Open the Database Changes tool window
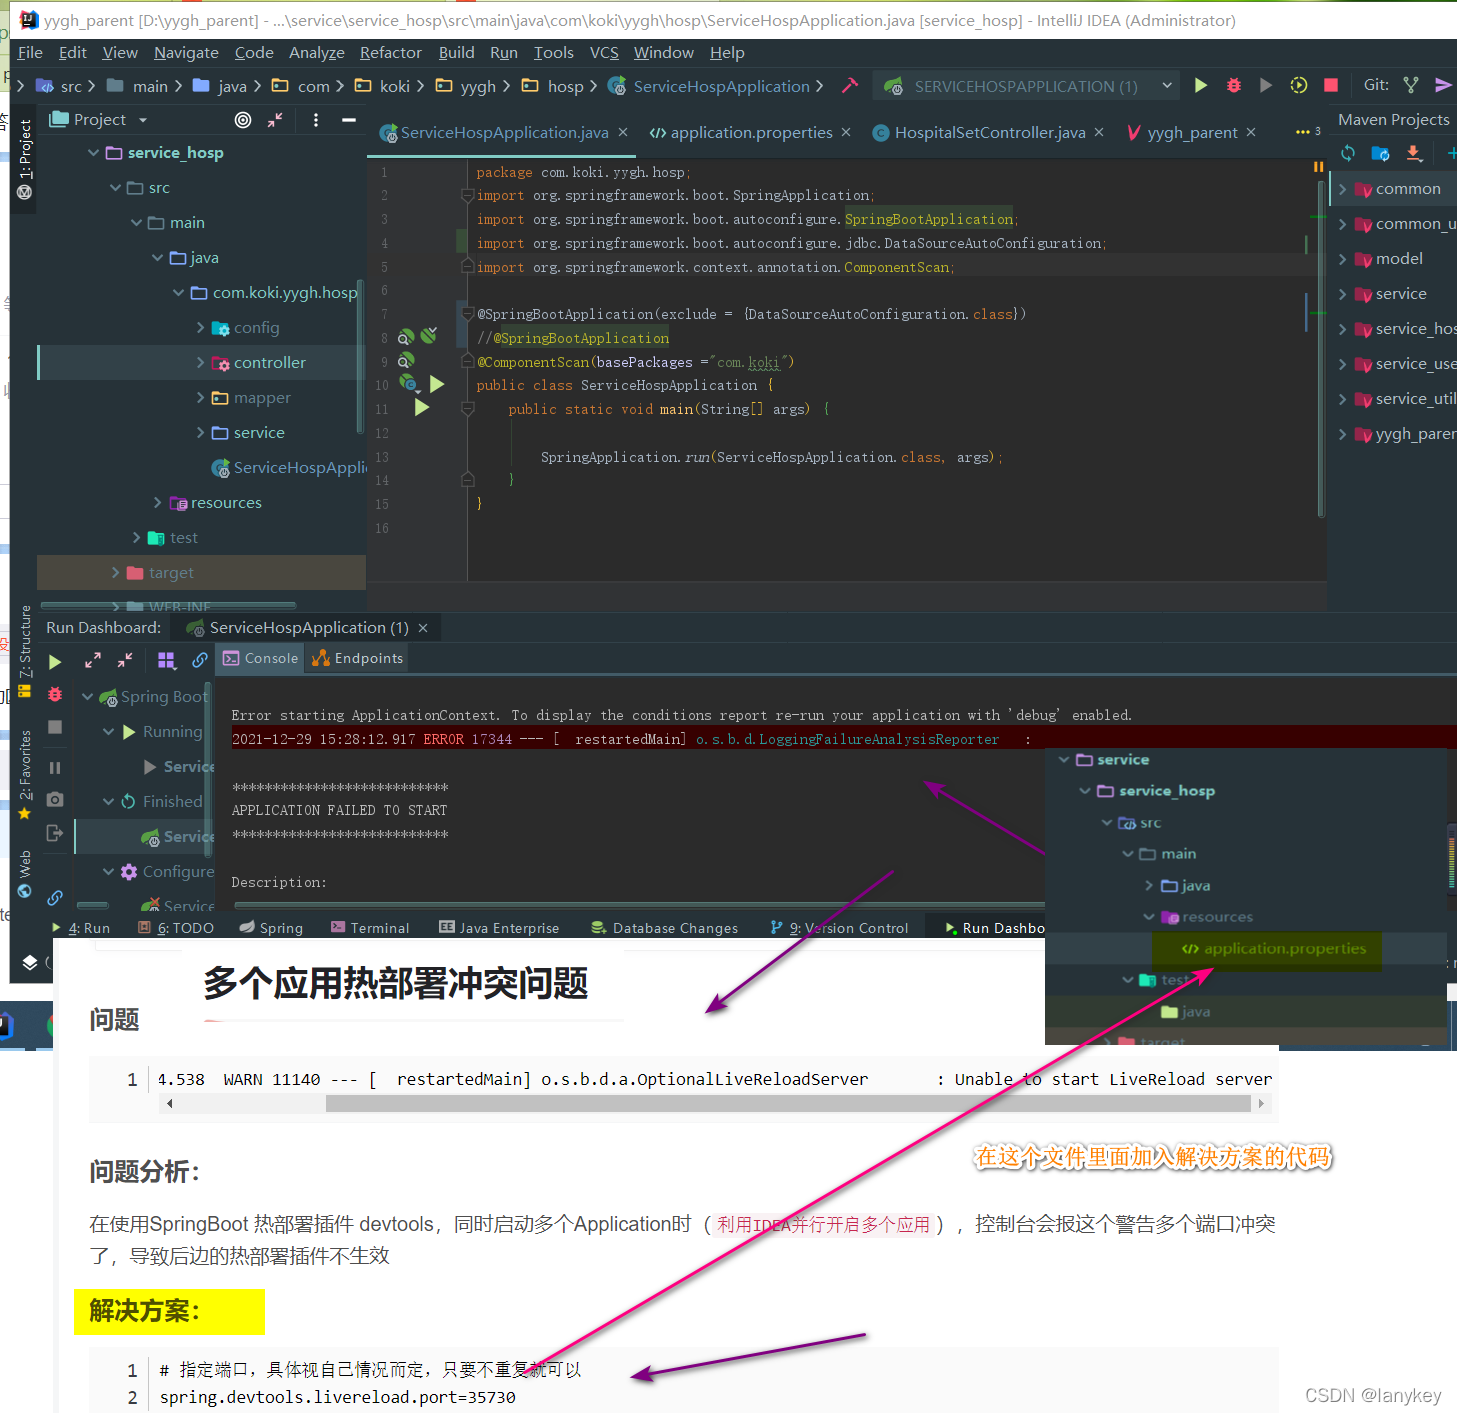1457x1415 pixels. point(665,928)
